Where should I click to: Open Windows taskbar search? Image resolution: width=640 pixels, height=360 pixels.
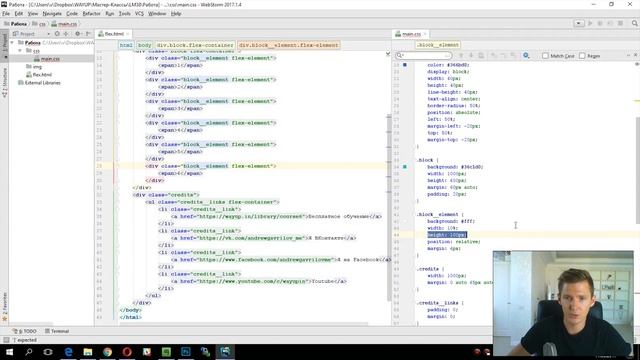click(x=29, y=352)
